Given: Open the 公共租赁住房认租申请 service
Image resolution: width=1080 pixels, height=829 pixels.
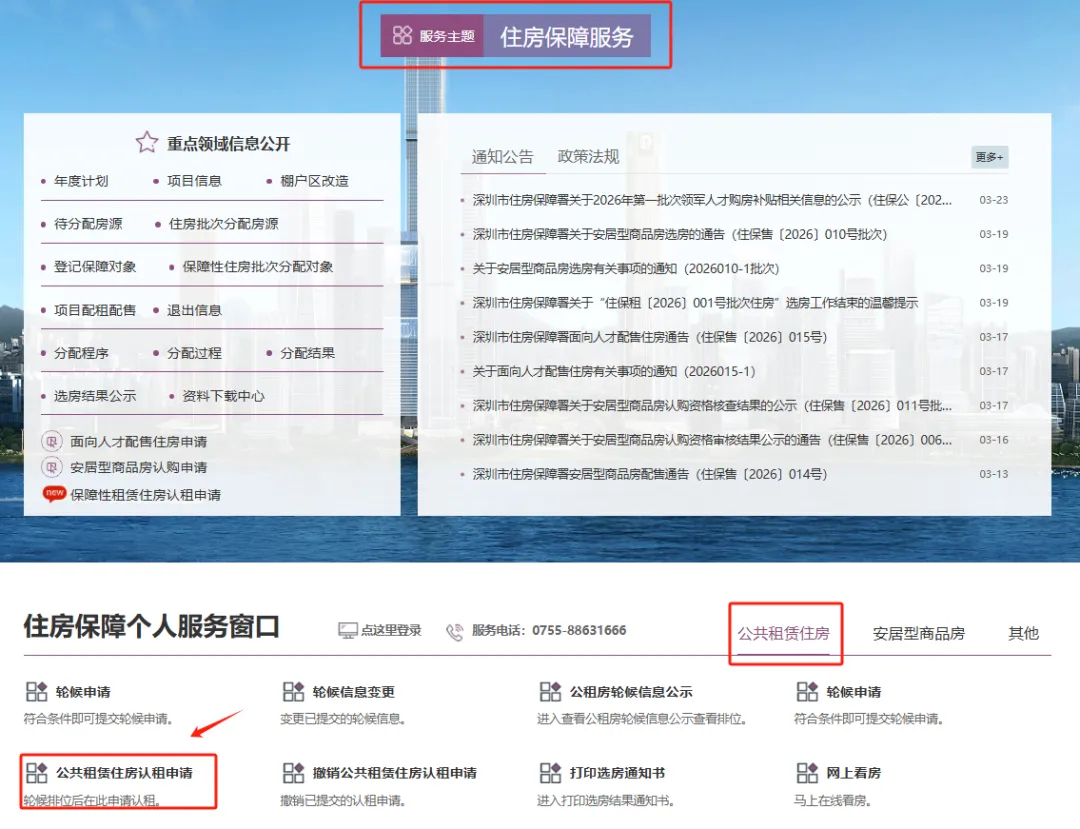Looking at the screenshot, I should tap(124, 773).
